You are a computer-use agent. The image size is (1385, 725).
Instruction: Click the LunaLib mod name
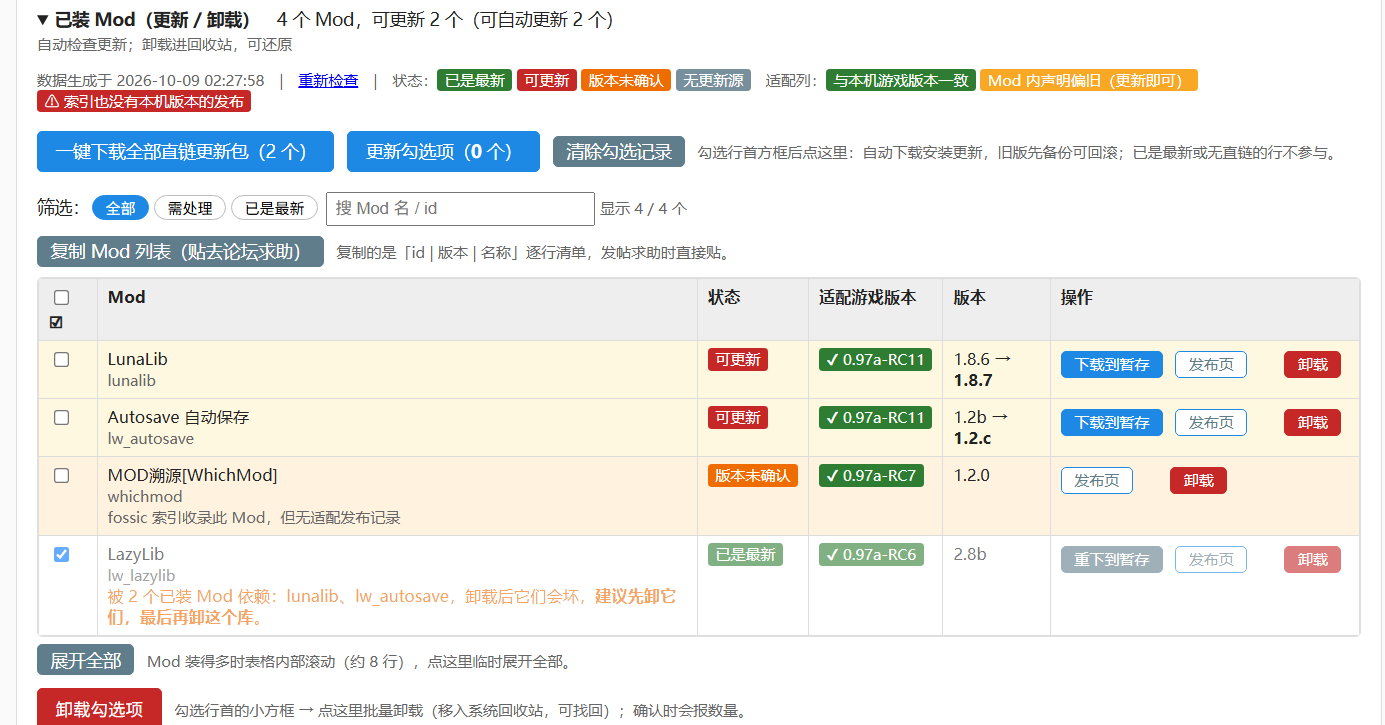click(x=138, y=359)
